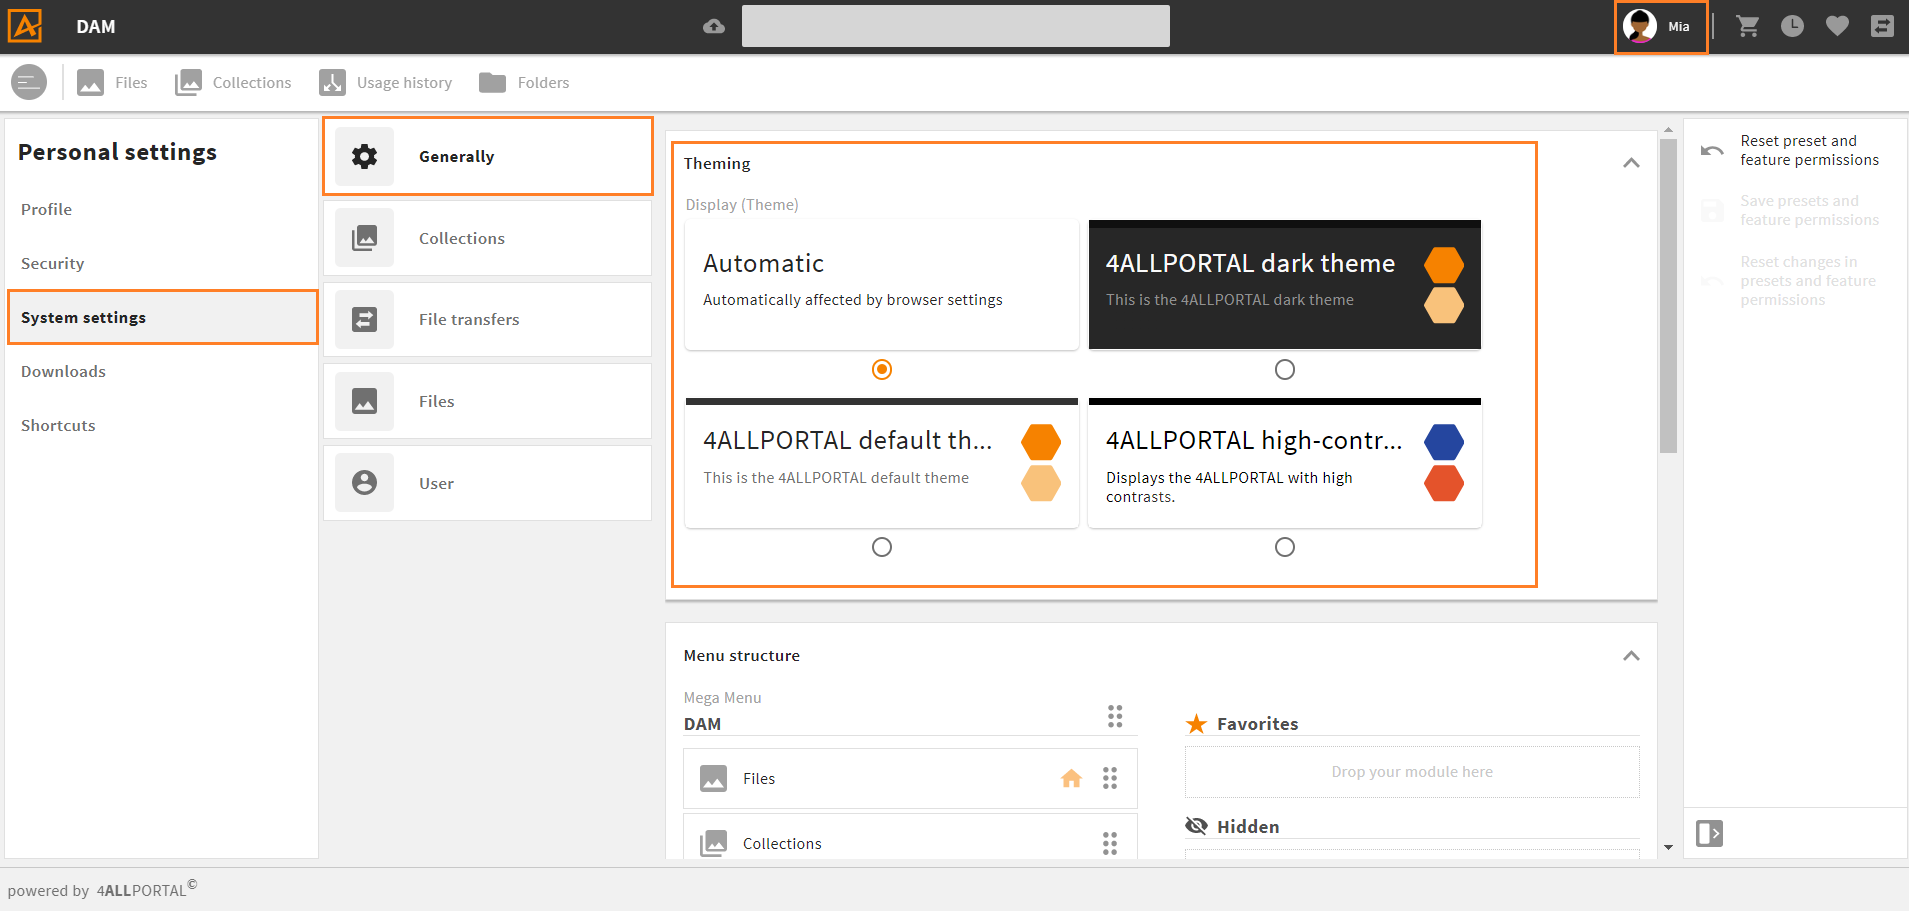Click Mia's user avatar
The image size is (1909, 911).
(x=1640, y=26)
